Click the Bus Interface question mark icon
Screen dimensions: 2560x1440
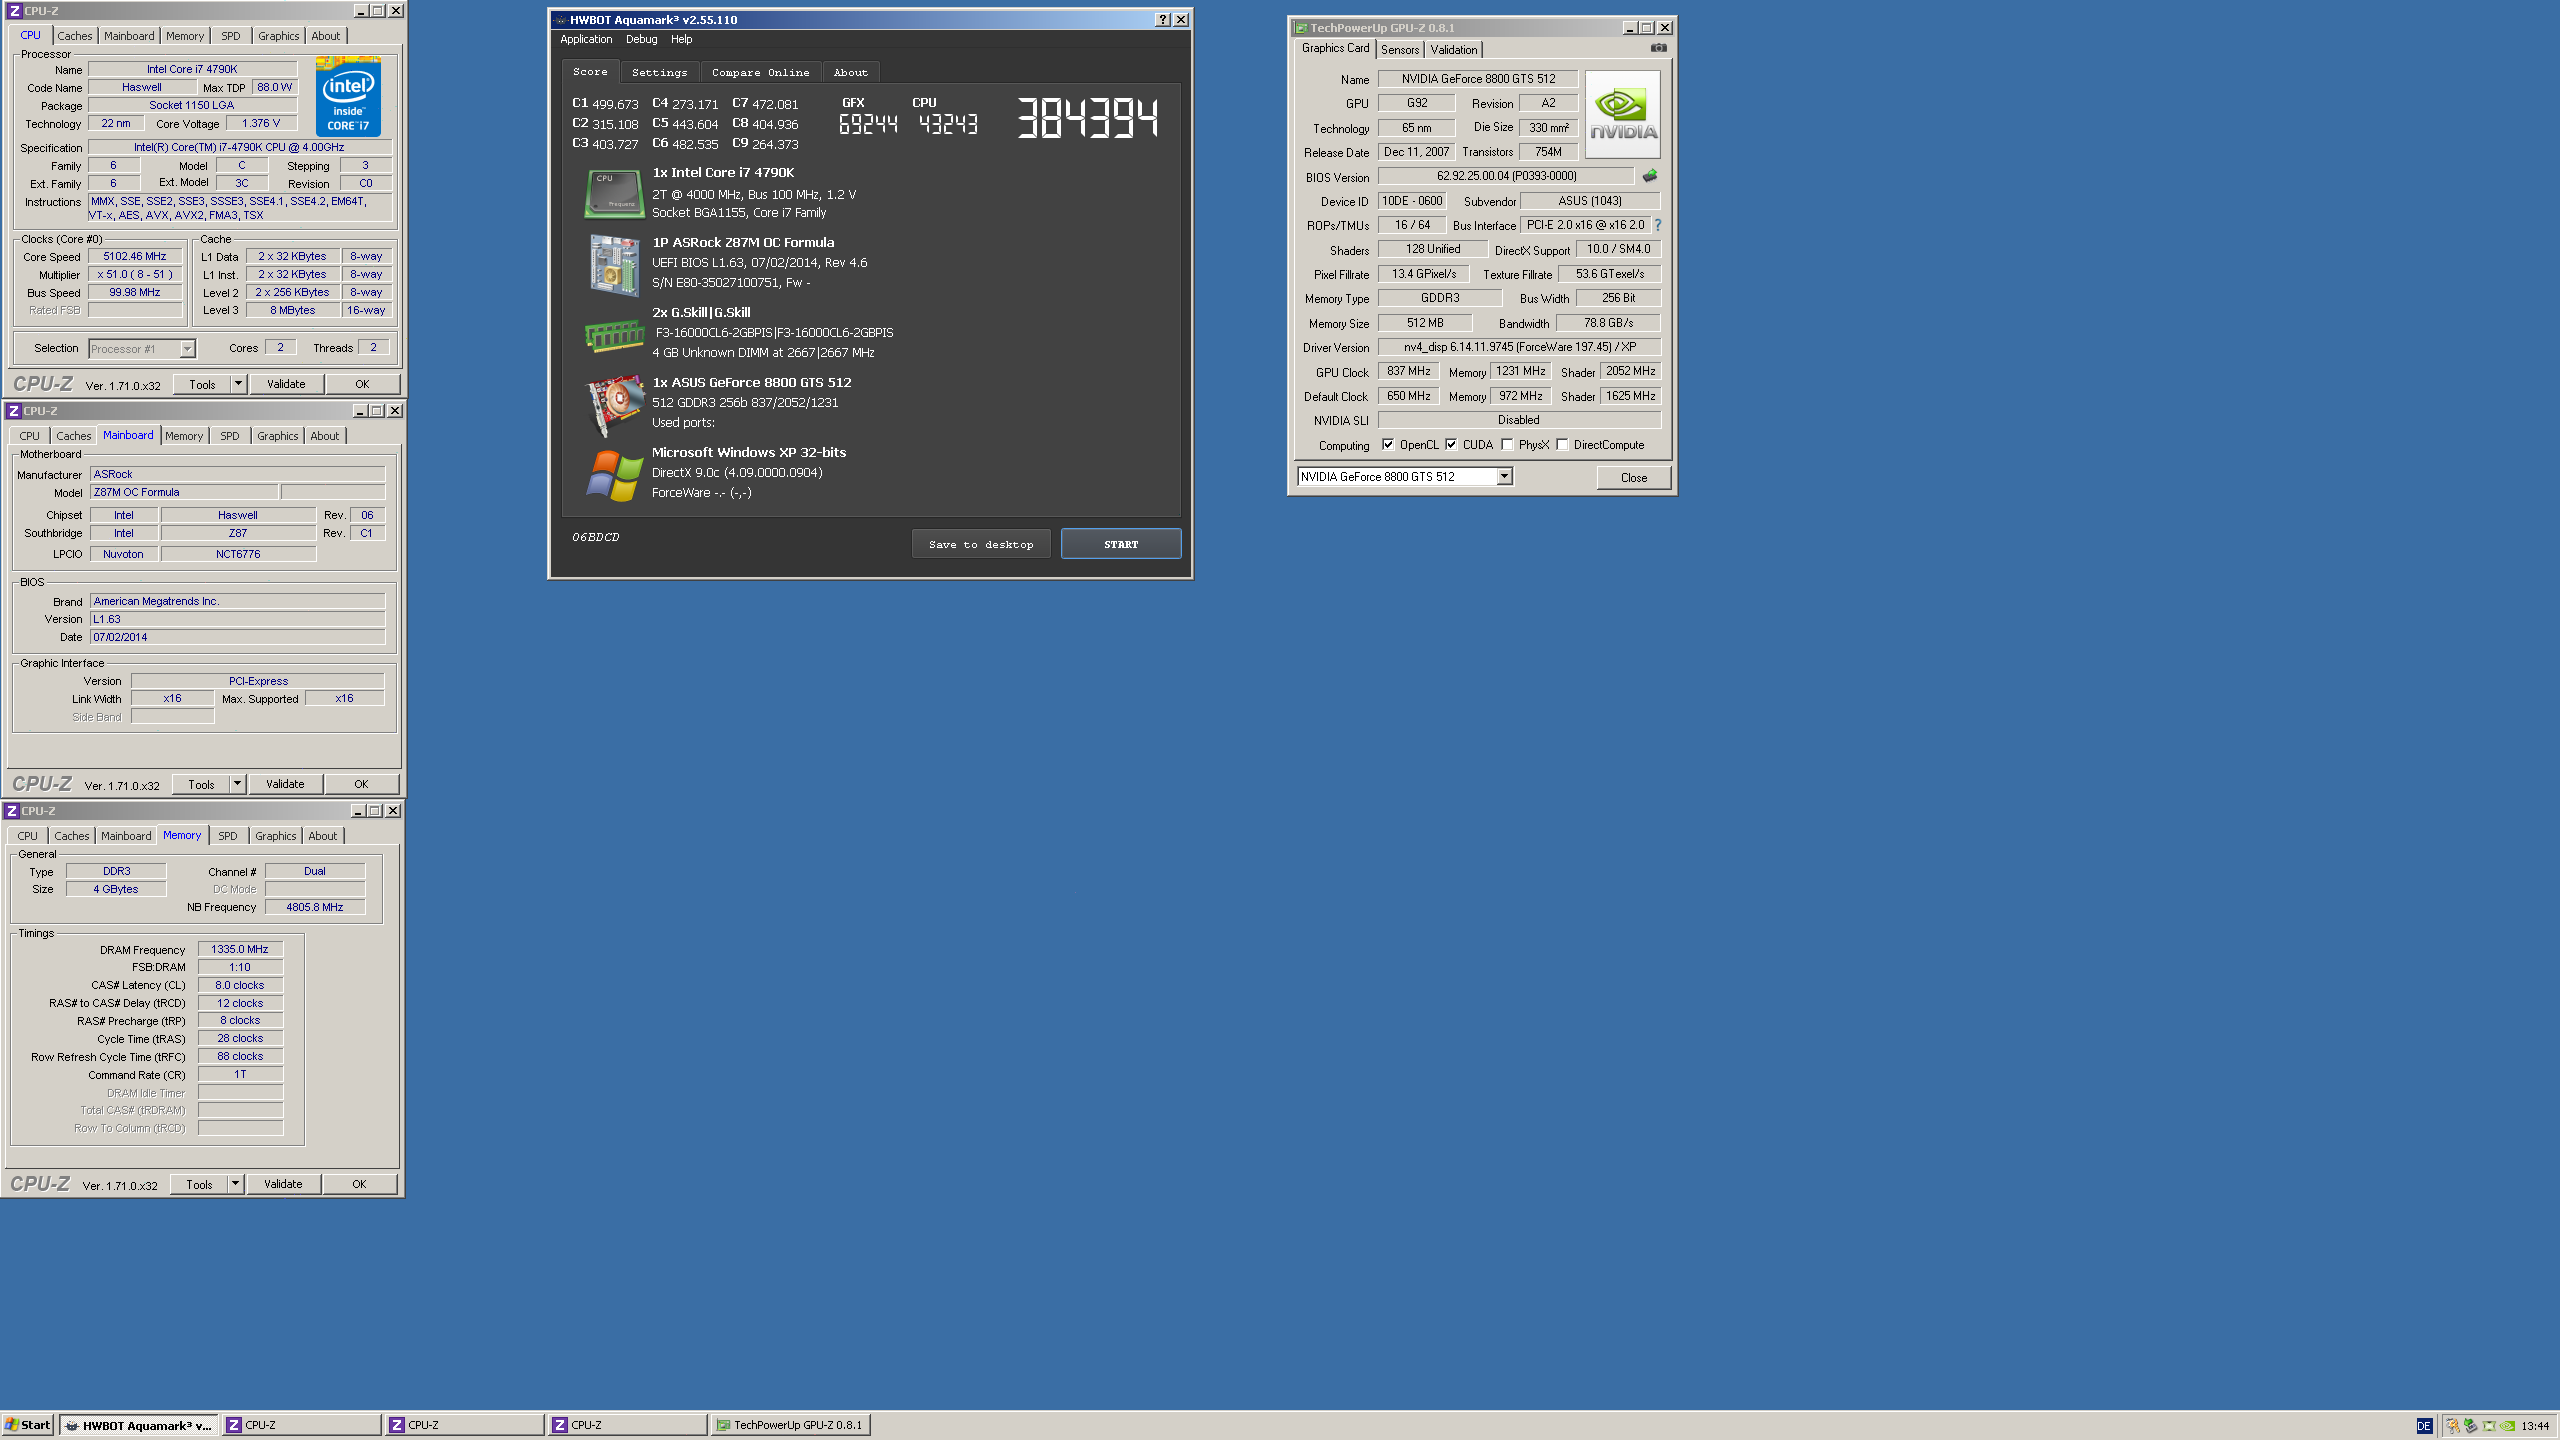click(1658, 225)
